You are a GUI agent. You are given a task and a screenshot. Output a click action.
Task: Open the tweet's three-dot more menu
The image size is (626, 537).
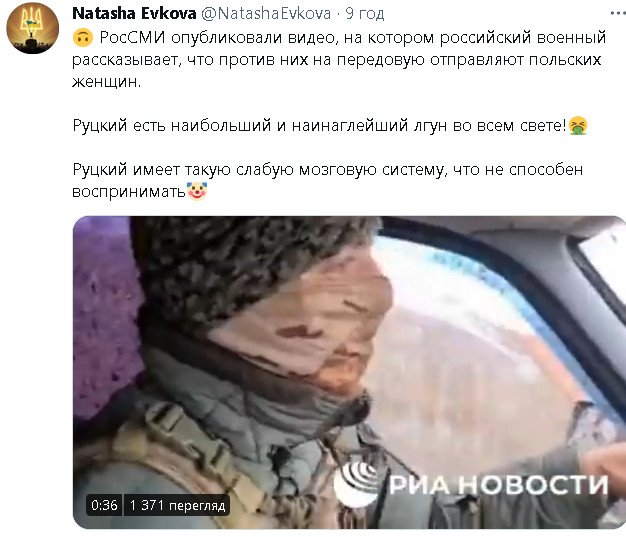click(618, 13)
